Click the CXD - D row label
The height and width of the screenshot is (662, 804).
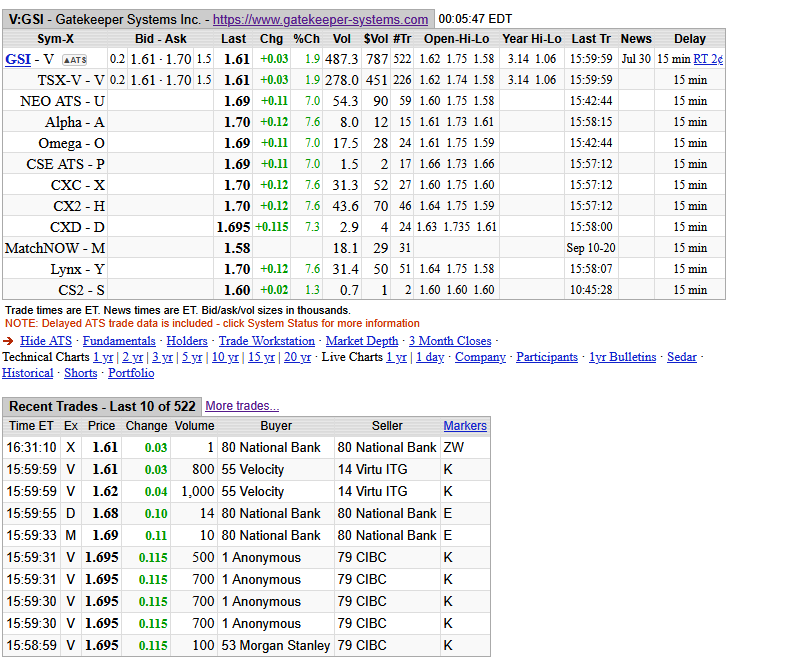[x=77, y=227]
